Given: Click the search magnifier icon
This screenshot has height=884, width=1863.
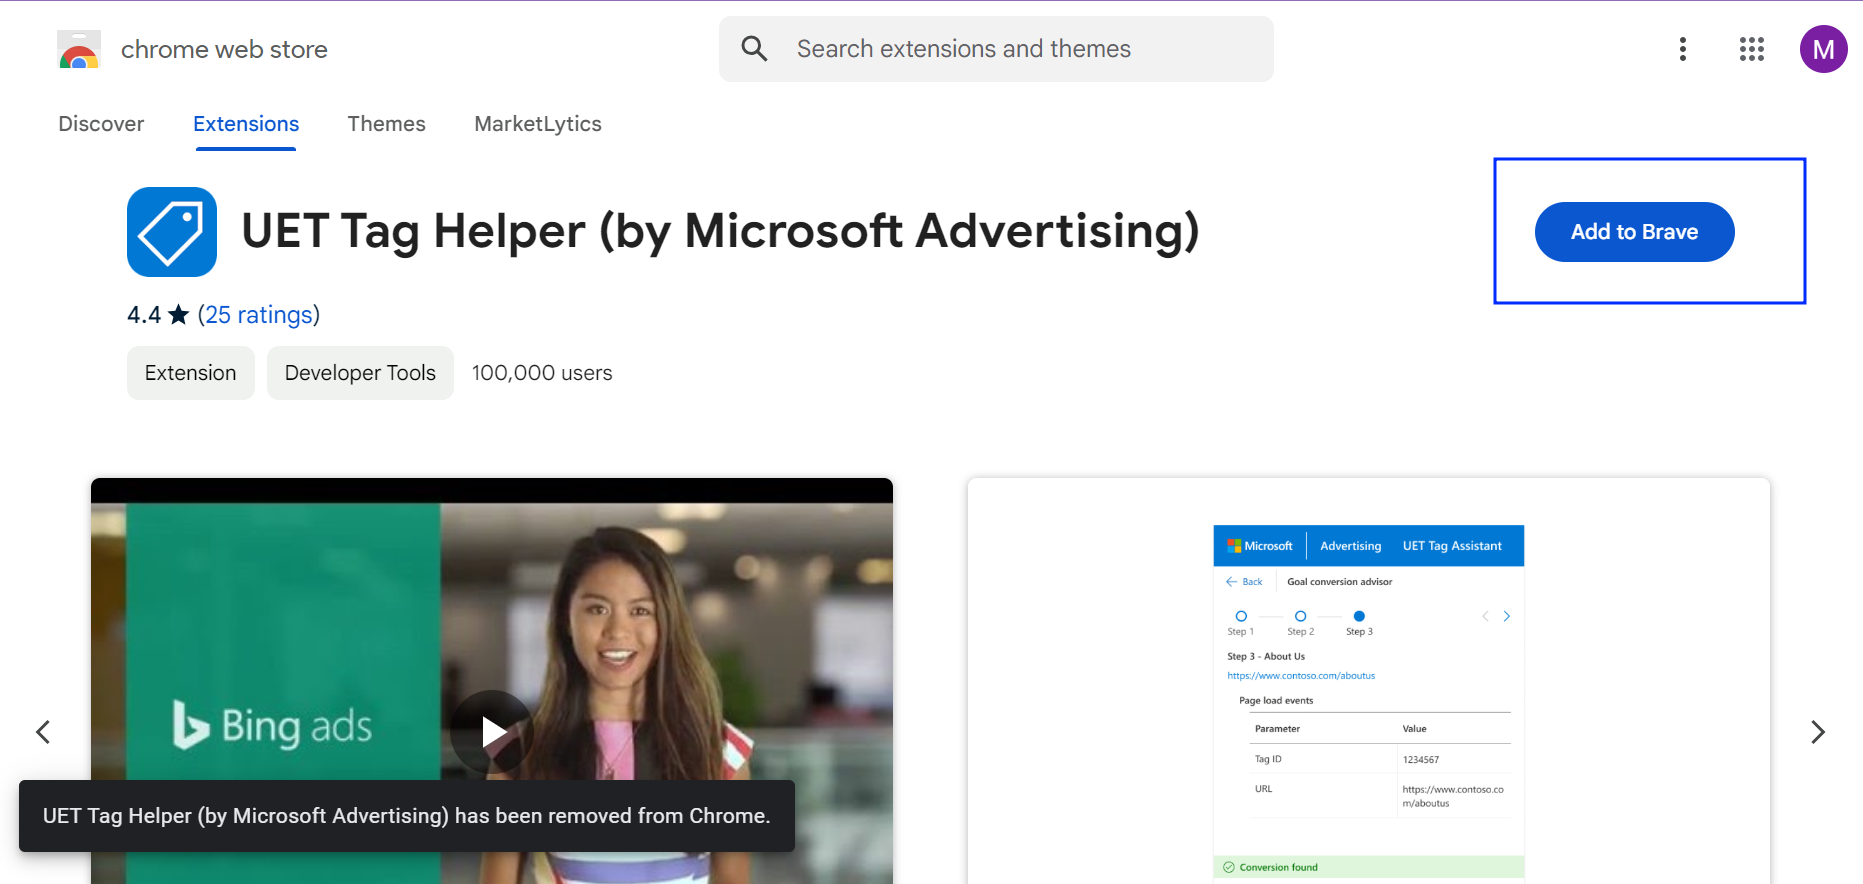Looking at the screenshot, I should pos(754,49).
